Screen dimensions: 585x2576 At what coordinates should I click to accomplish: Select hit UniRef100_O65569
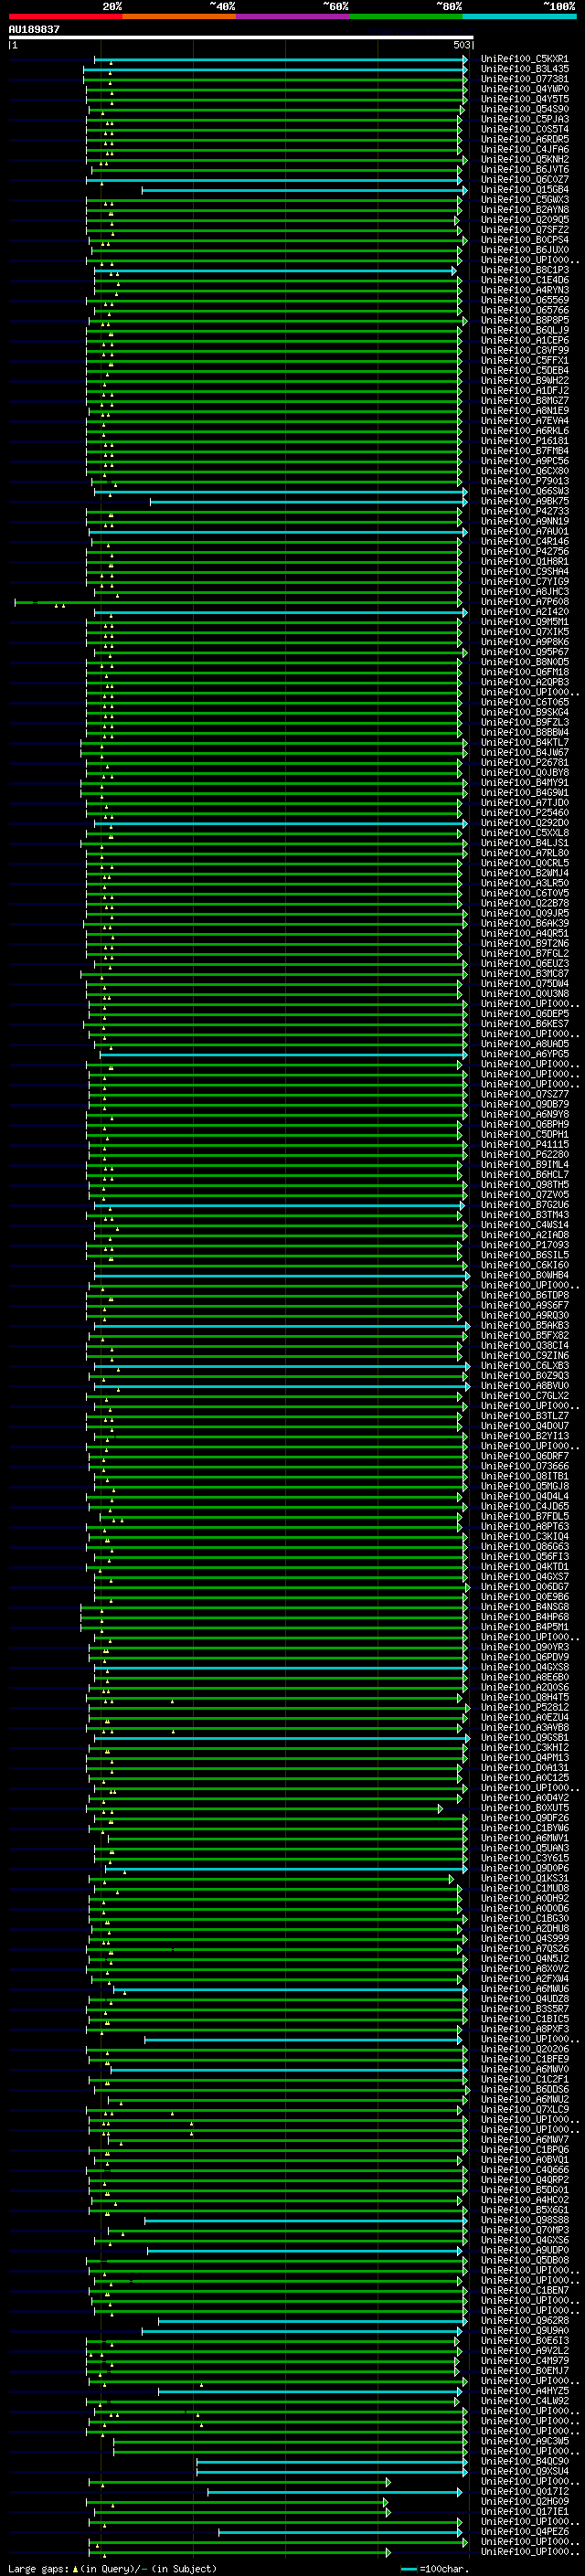point(525,300)
